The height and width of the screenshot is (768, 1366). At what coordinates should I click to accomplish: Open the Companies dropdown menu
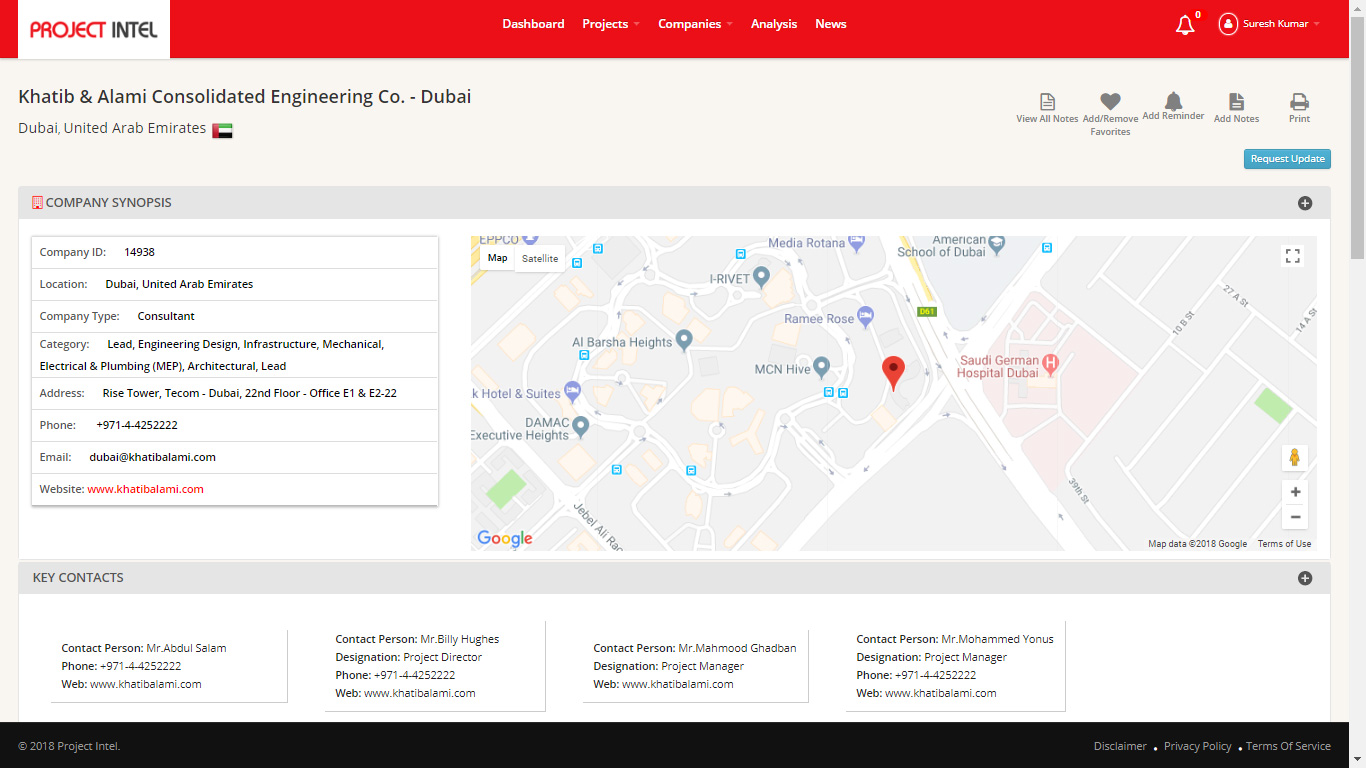click(695, 24)
